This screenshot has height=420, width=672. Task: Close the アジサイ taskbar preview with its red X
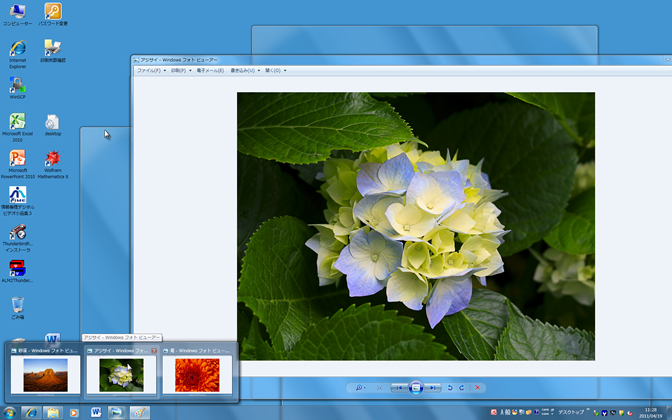click(154, 351)
